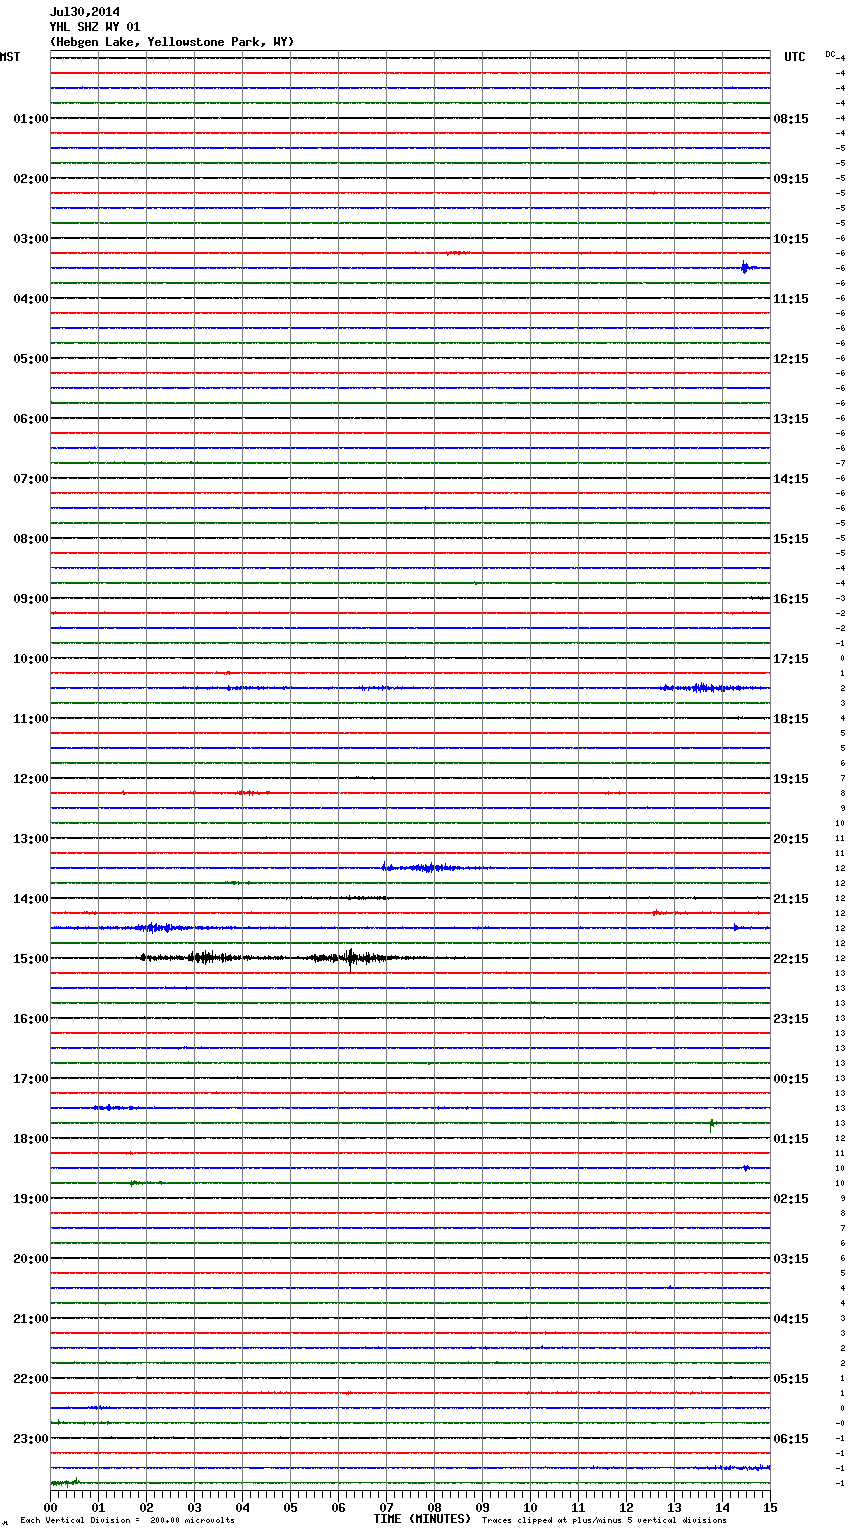
Task: Select the 07:00 MST time label
Action: click(x=31, y=479)
